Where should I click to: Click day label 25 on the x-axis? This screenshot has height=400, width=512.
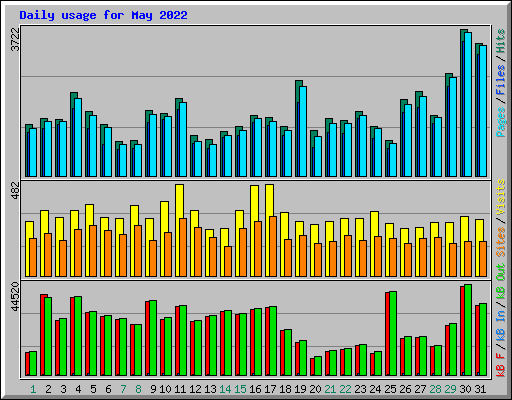(x=390, y=389)
